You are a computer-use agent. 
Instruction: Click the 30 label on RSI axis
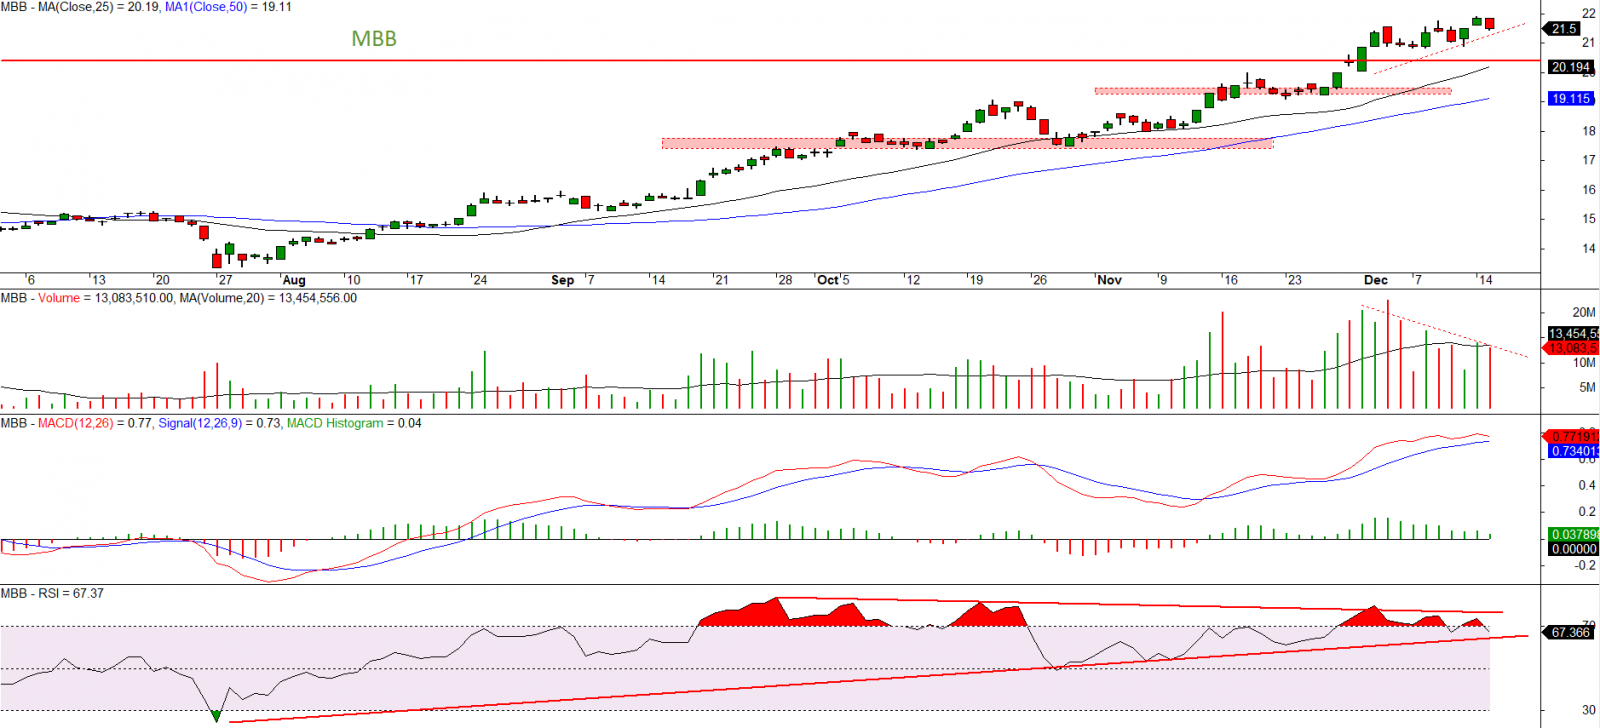pos(1589,710)
